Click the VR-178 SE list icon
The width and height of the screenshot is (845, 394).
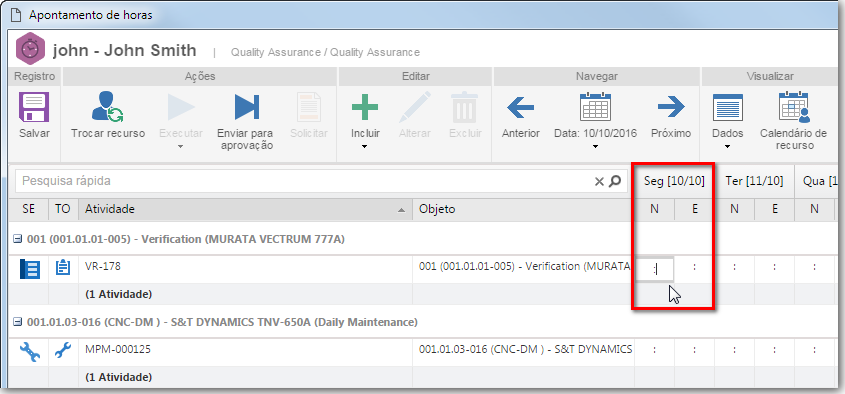point(30,268)
